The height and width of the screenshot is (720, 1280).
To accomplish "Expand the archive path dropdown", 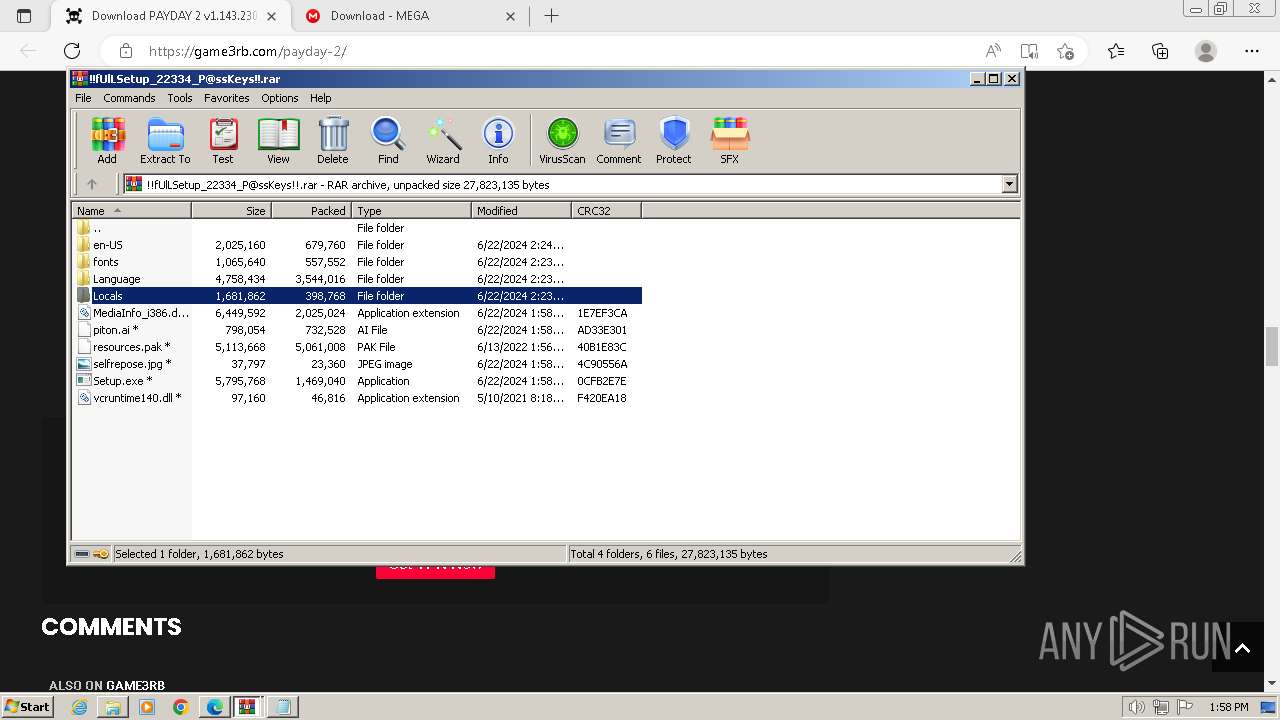I will pos(1009,184).
